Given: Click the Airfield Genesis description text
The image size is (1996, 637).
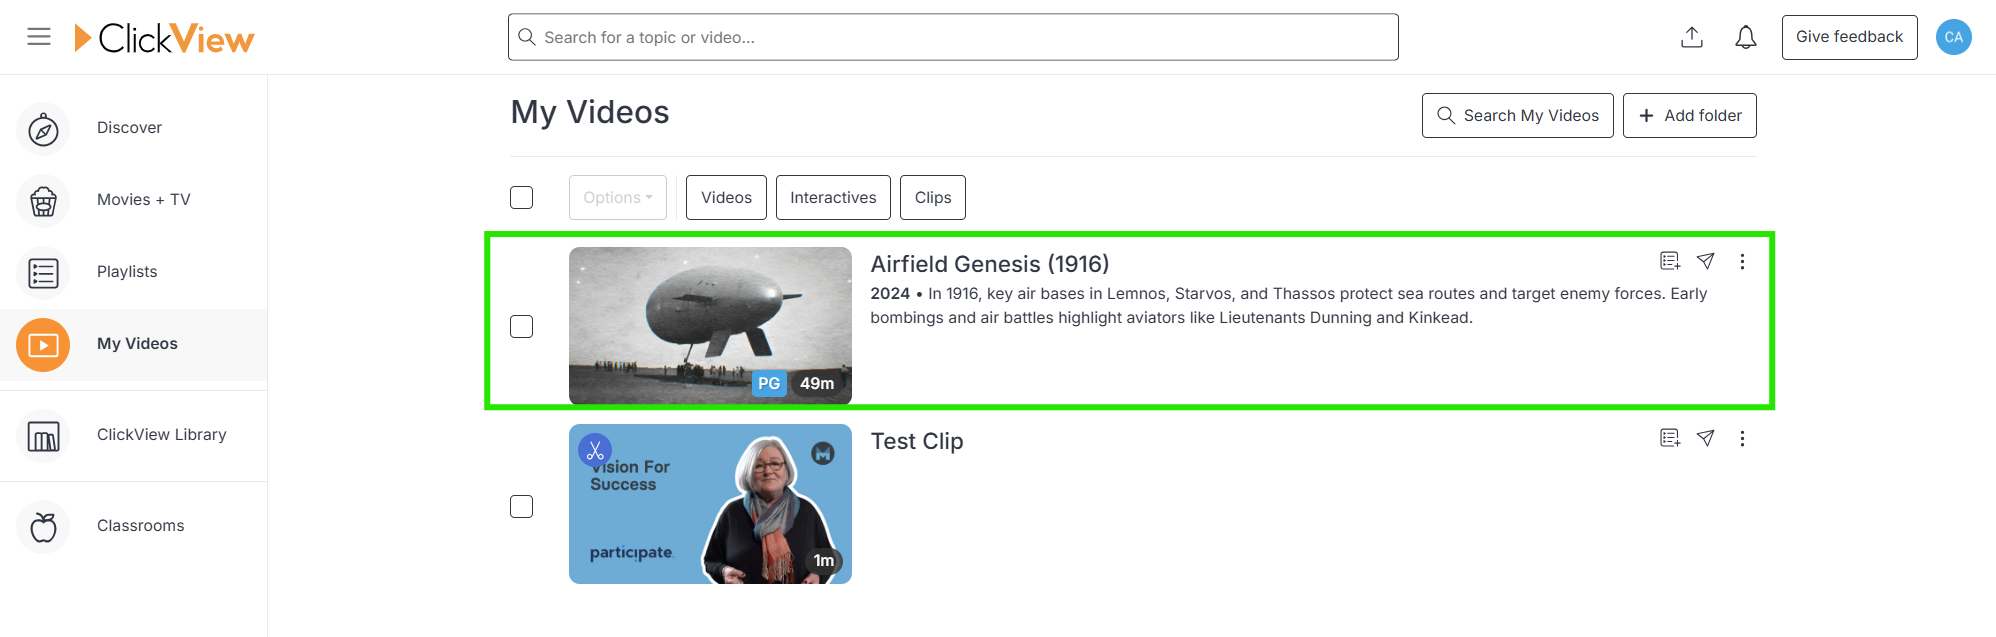Looking at the screenshot, I should click(x=1288, y=305).
